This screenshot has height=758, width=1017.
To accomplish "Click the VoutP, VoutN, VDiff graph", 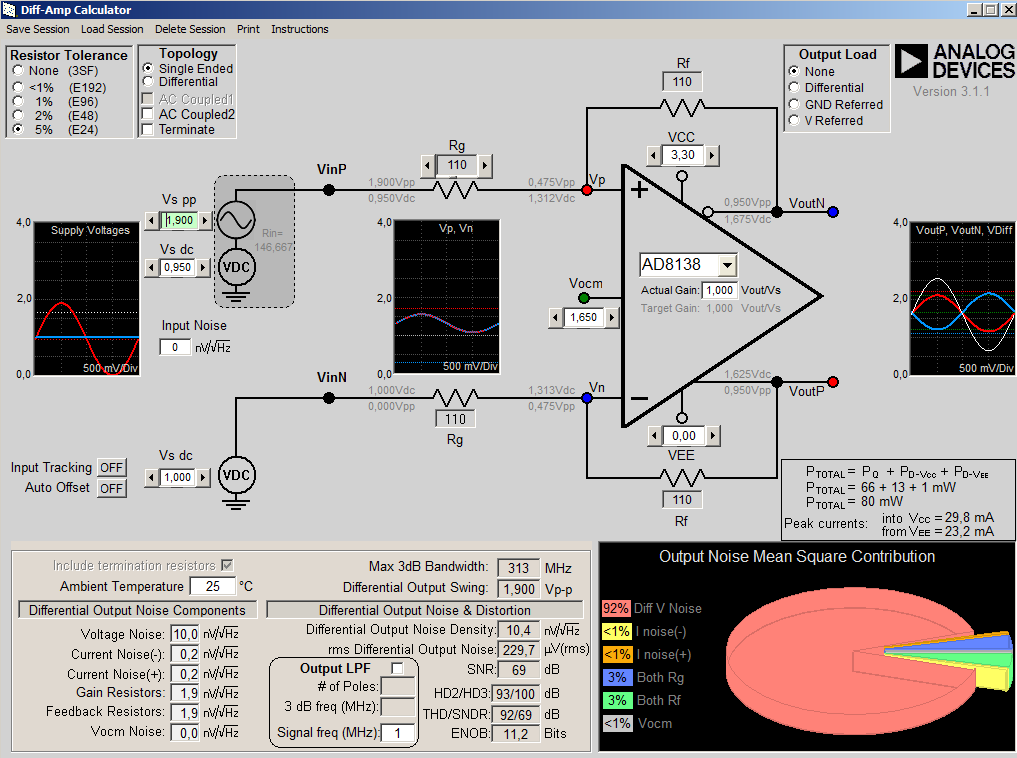I will (x=963, y=299).
